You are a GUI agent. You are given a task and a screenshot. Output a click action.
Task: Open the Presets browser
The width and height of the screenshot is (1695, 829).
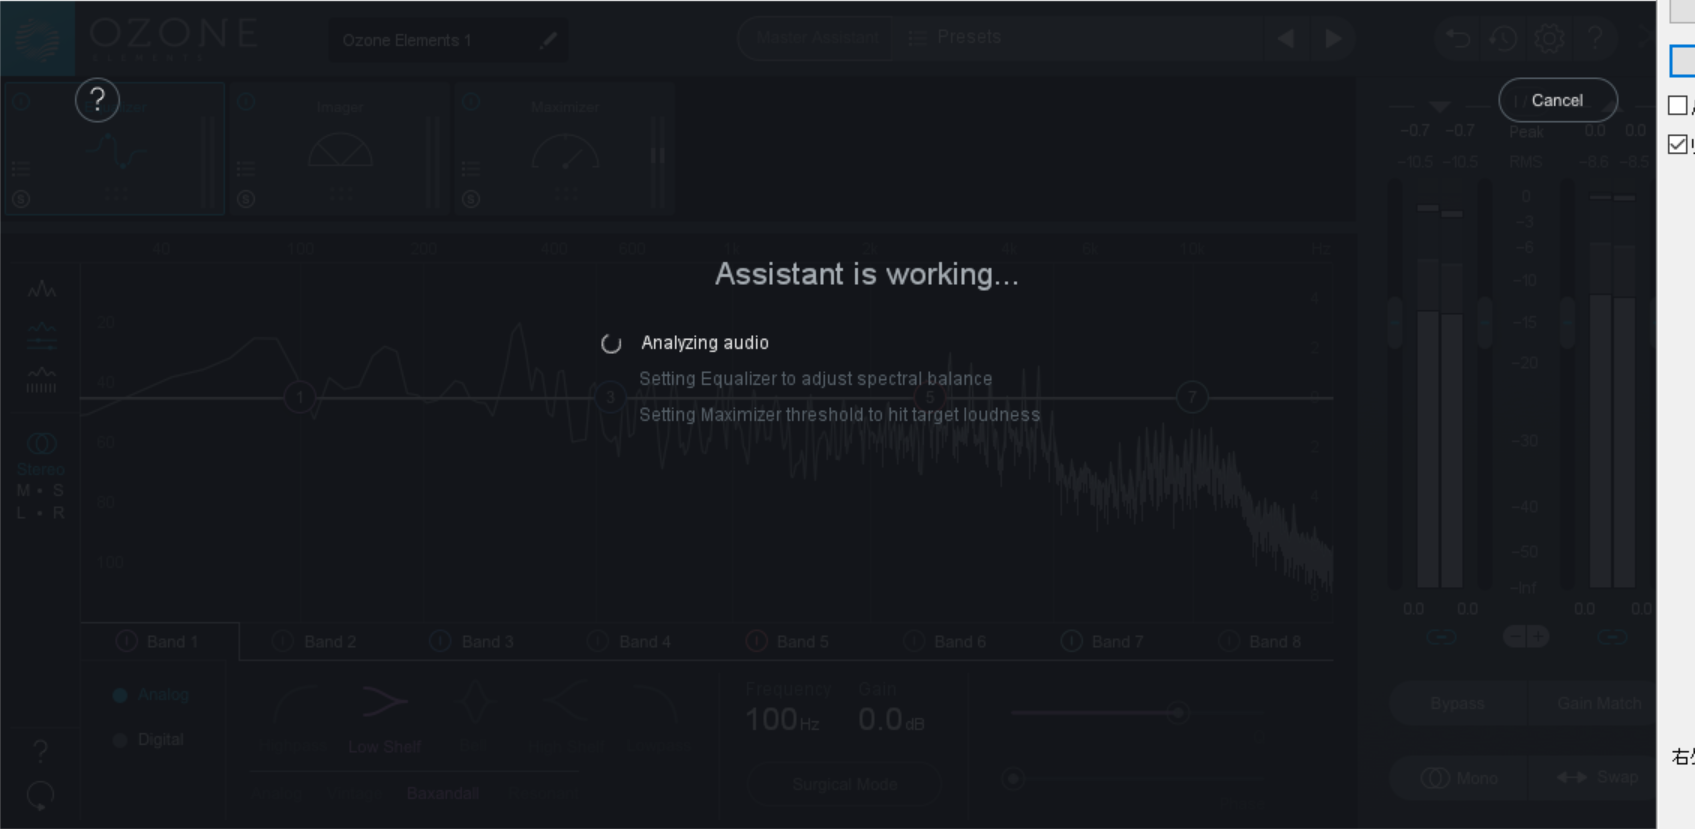point(955,38)
